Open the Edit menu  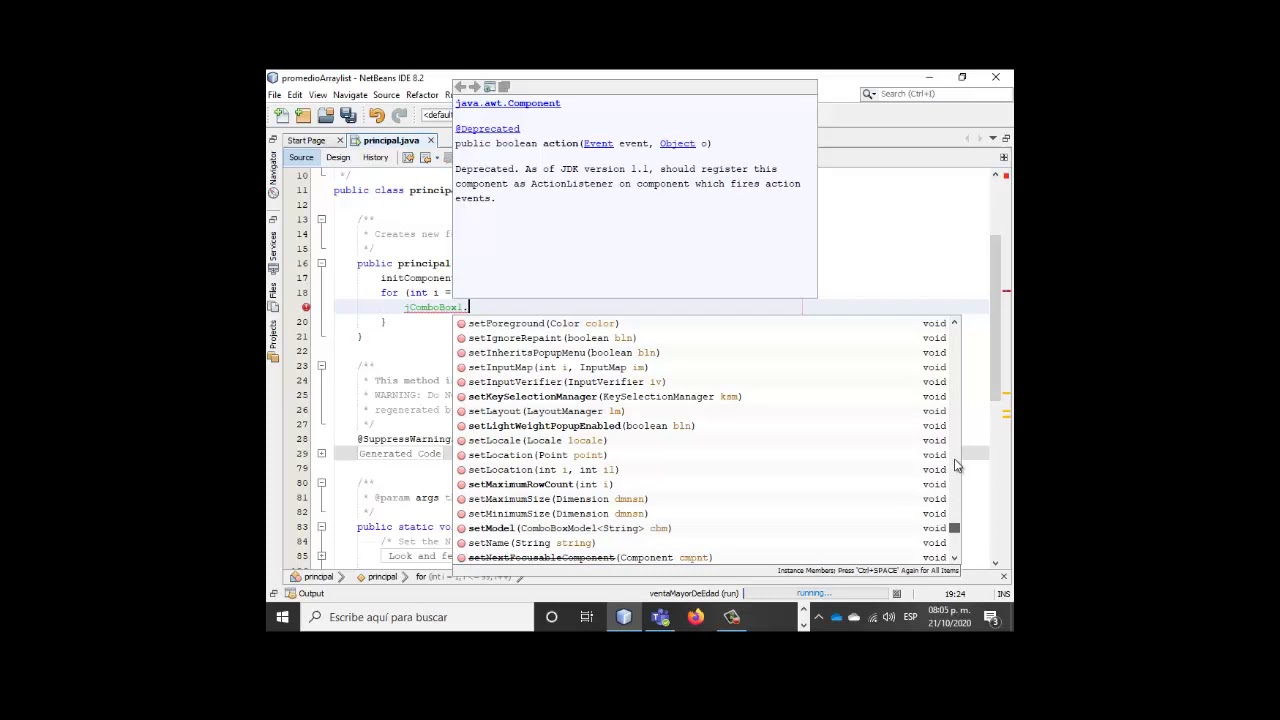tap(295, 95)
